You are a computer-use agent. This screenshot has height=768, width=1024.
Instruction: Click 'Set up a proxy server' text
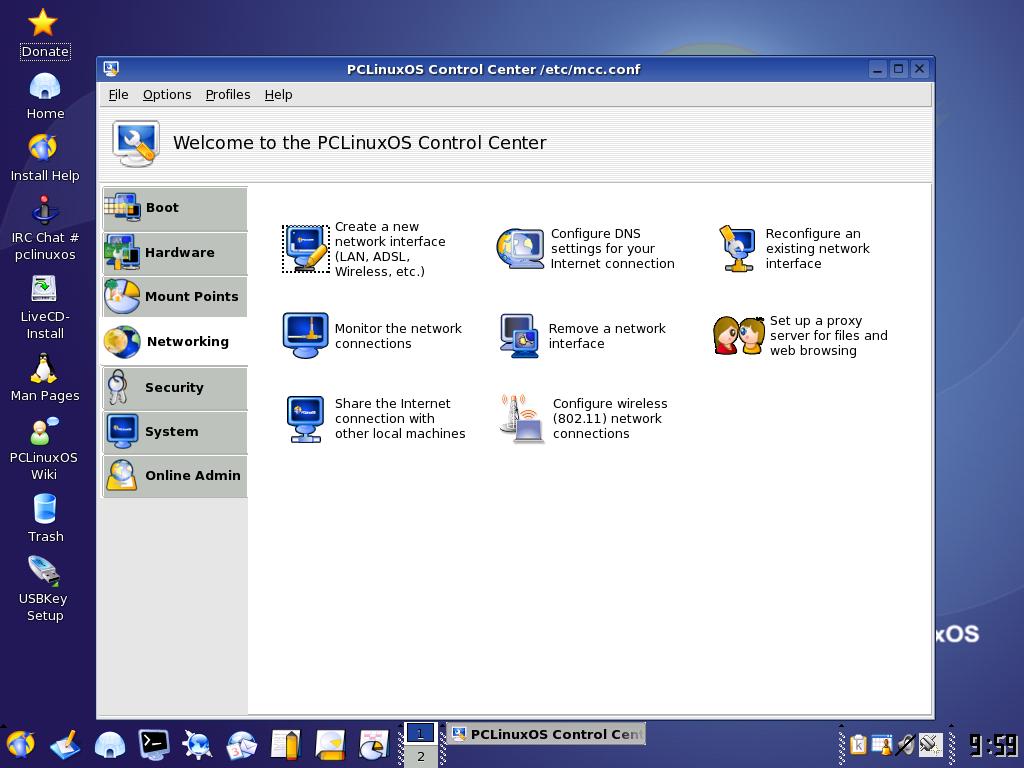point(829,336)
